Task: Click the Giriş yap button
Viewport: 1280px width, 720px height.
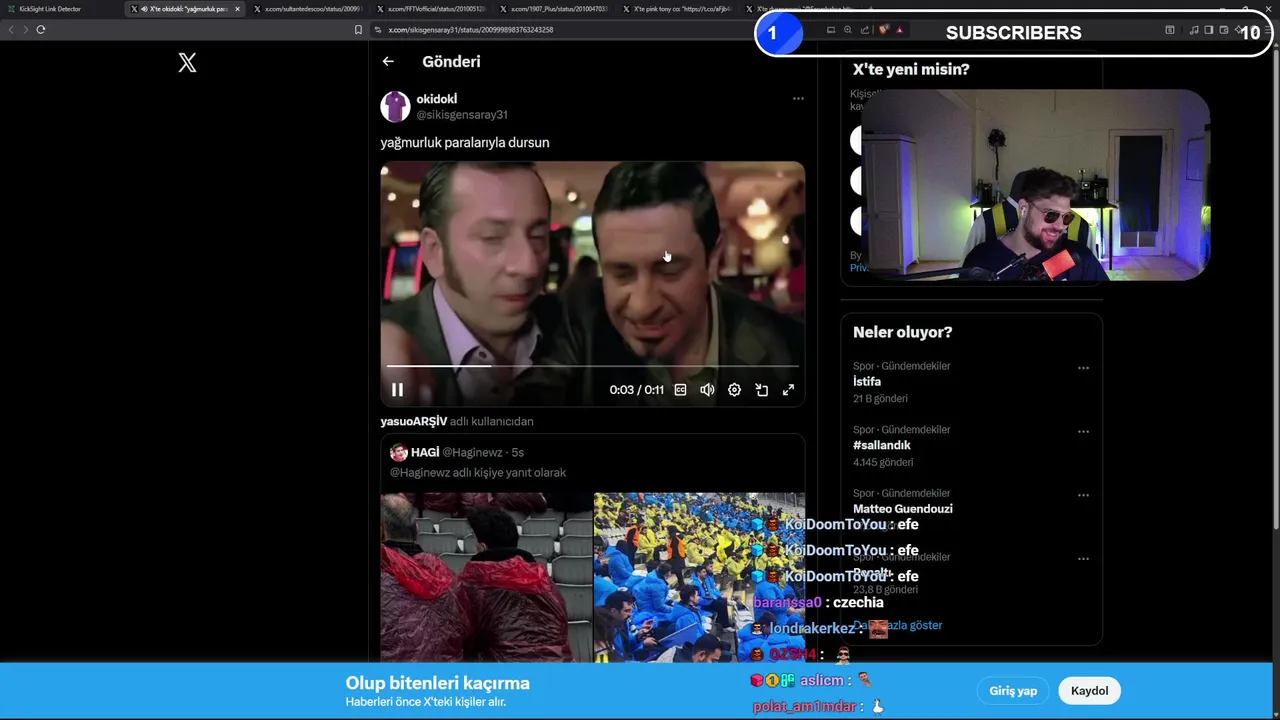Action: [1013, 691]
